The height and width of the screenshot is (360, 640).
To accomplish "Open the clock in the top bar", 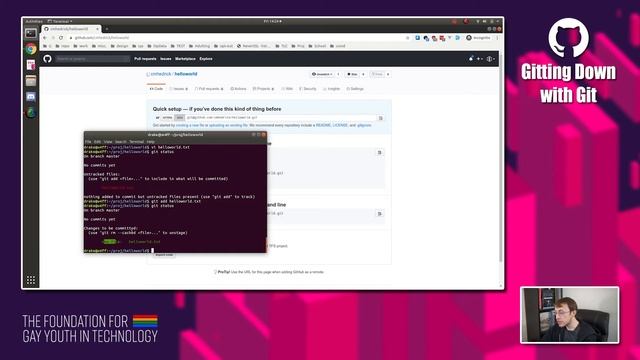I will coord(272,21).
